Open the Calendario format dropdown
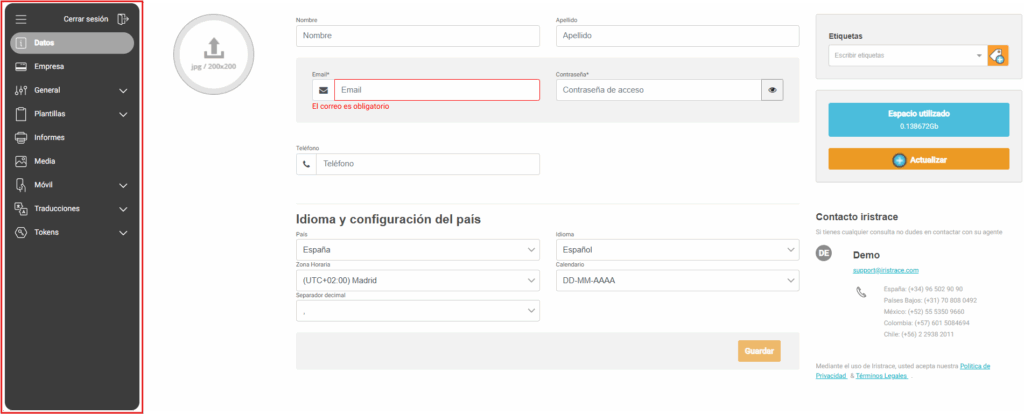This screenshot has height=414, width=1024. 677,280
